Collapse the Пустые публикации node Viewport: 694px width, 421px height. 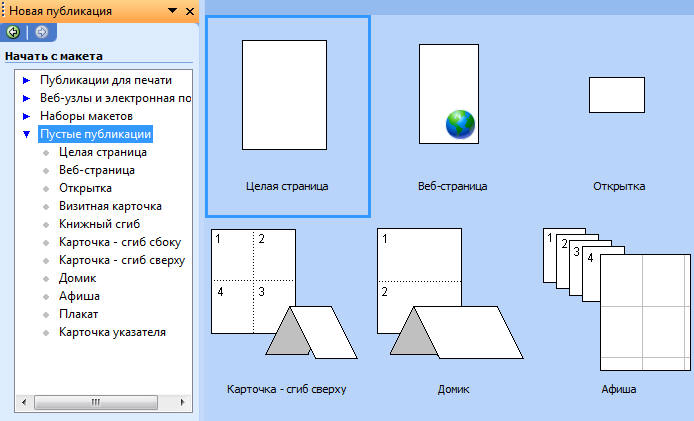(27, 134)
